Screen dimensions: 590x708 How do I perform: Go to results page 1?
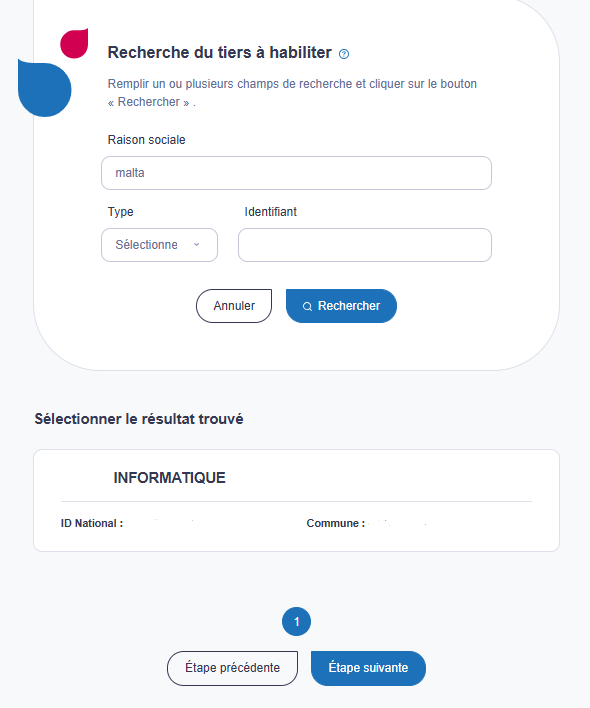click(297, 622)
